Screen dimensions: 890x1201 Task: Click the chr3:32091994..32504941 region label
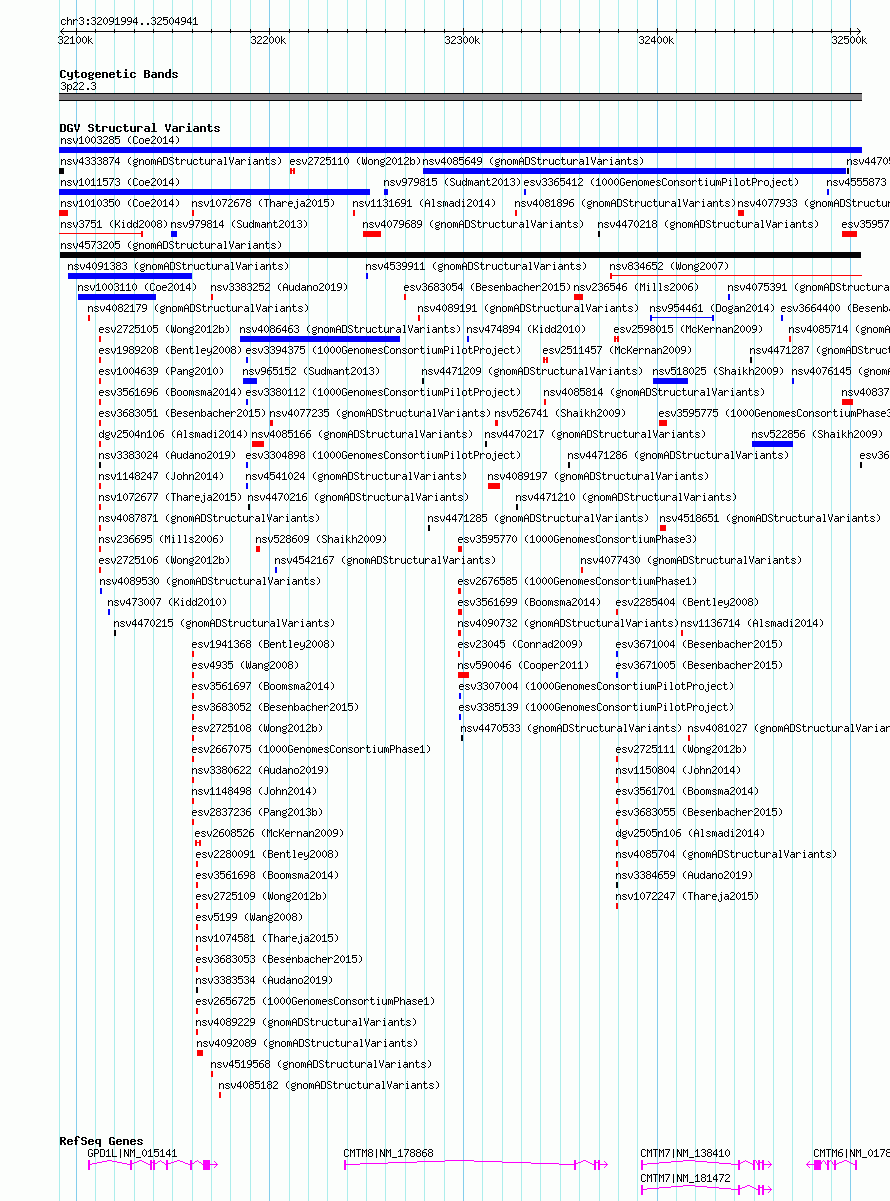click(129, 20)
